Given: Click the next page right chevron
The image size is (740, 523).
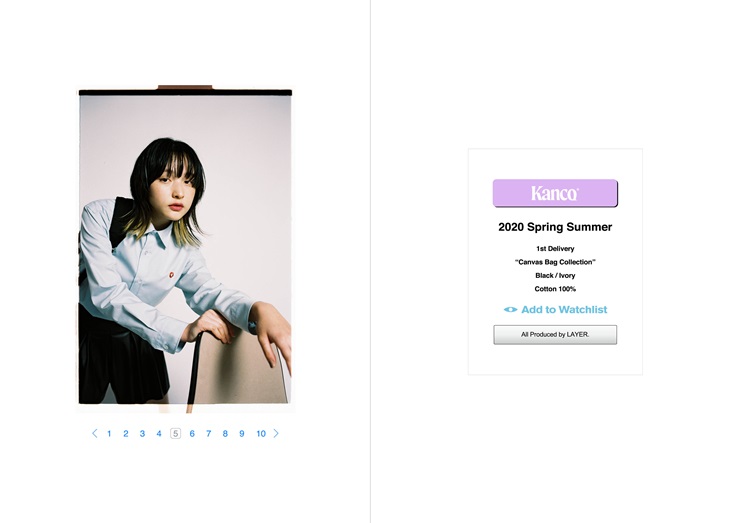Looking at the screenshot, I should coord(276,433).
